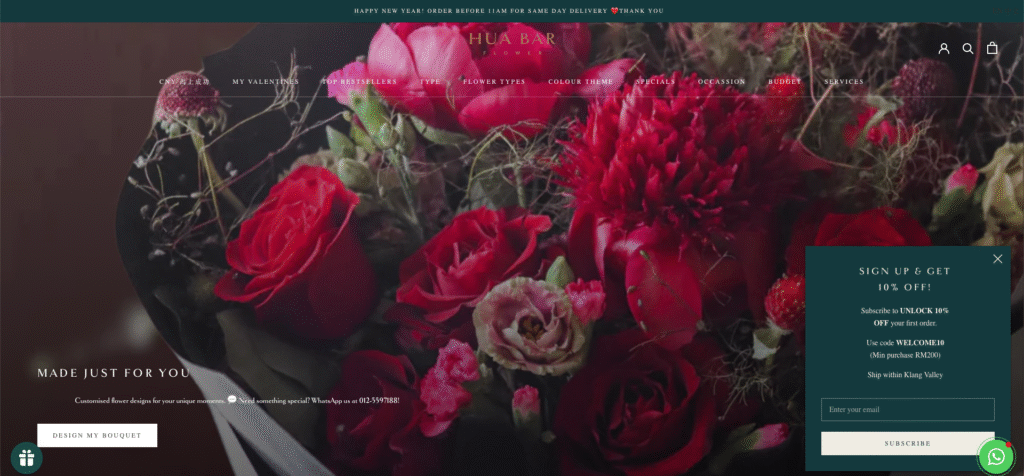Viewport: 1024px width, 476px height.
Task: Expand the Flower Types menu
Action: point(494,82)
